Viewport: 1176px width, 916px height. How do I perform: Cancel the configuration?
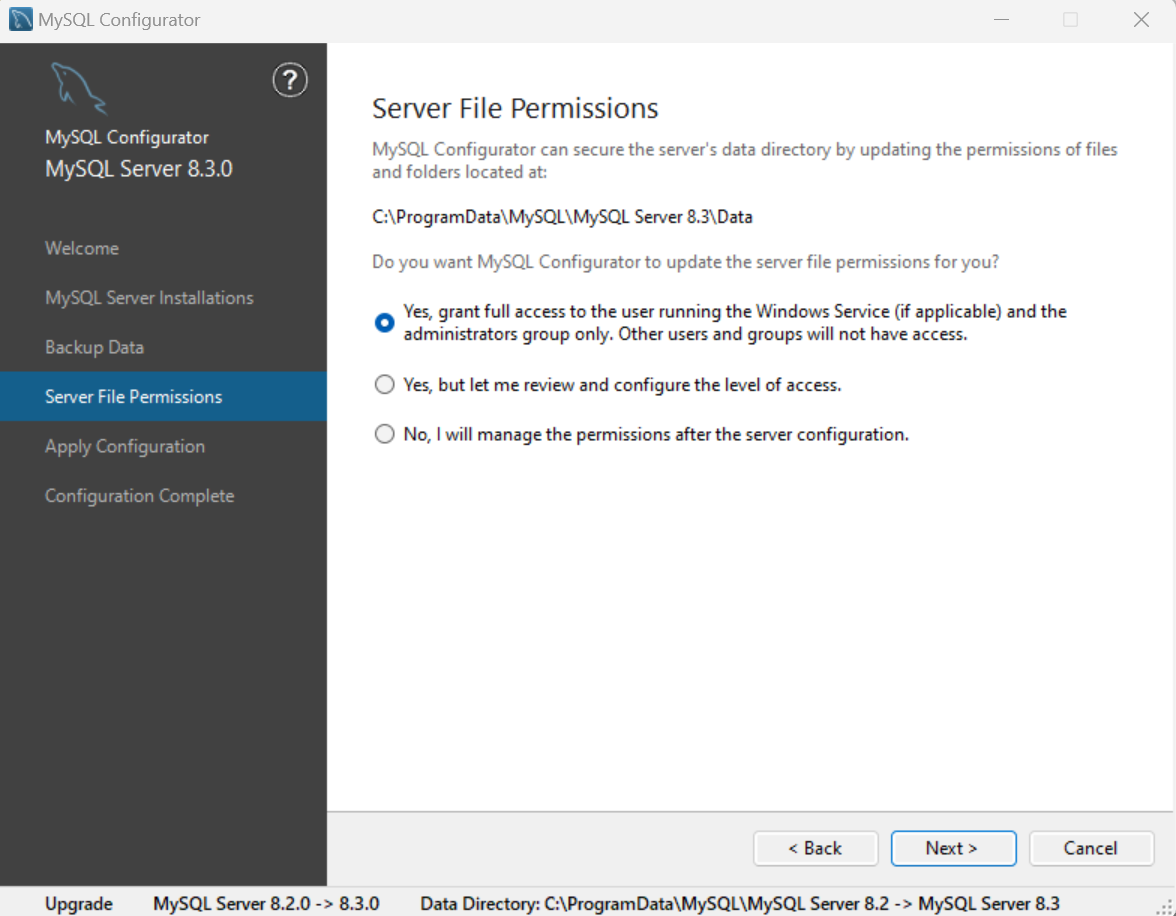(x=1091, y=847)
